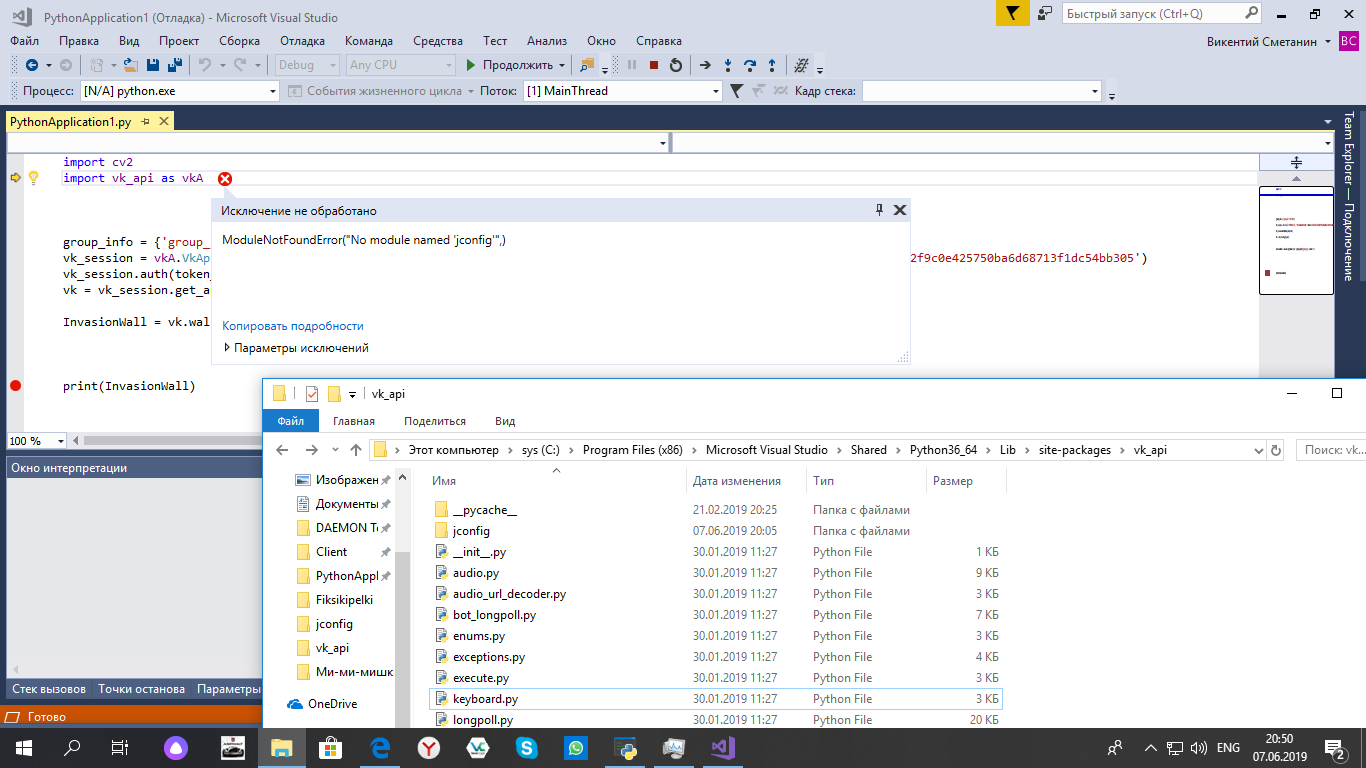Image resolution: width=1366 pixels, height=768 pixels.
Task: Open the Continue button dropdown arrow
Action: [562, 65]
